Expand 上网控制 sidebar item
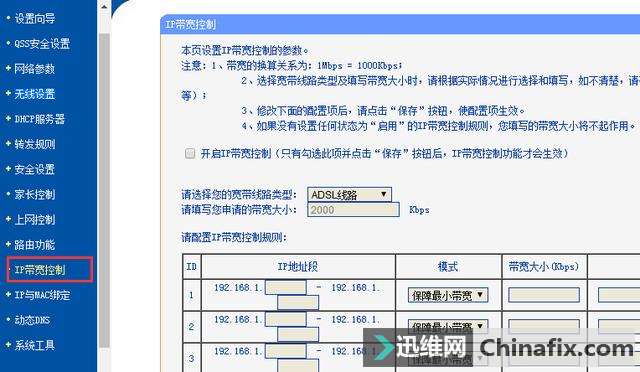Screen dimensions: 640x372 (x=34, y=220)
